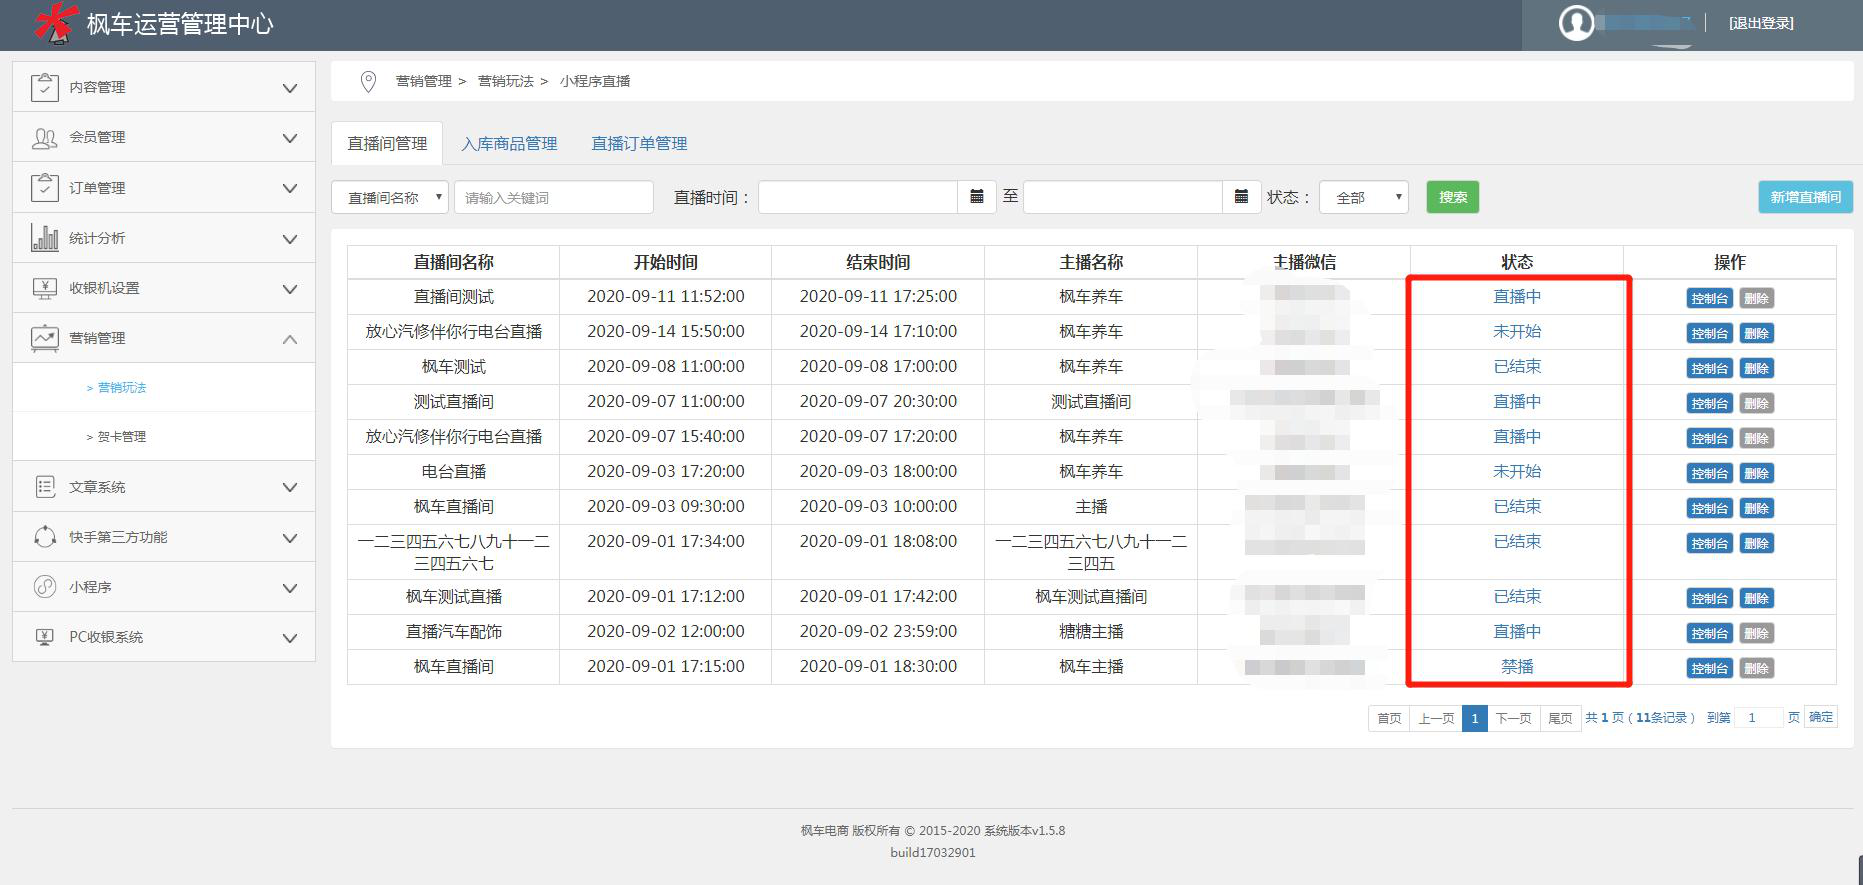Select 贺卡管理 submenu item
Screen dimensions: 1863x885
tap(122, 437)
